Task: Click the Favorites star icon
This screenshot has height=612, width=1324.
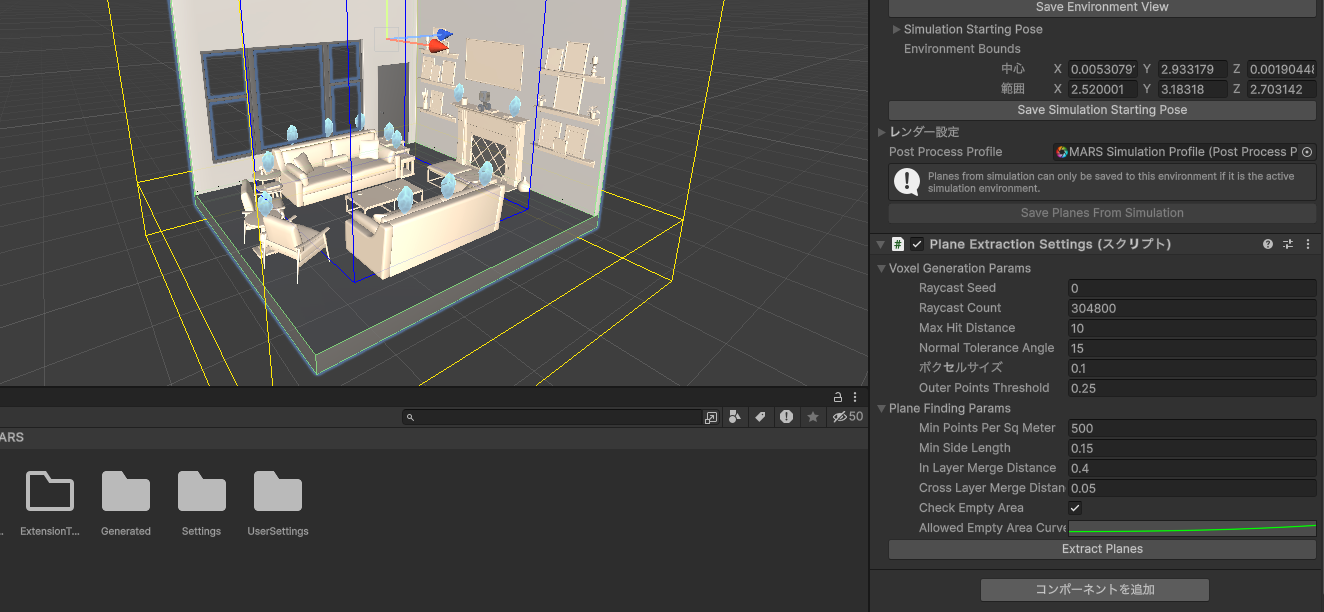Action: (813, 417)
